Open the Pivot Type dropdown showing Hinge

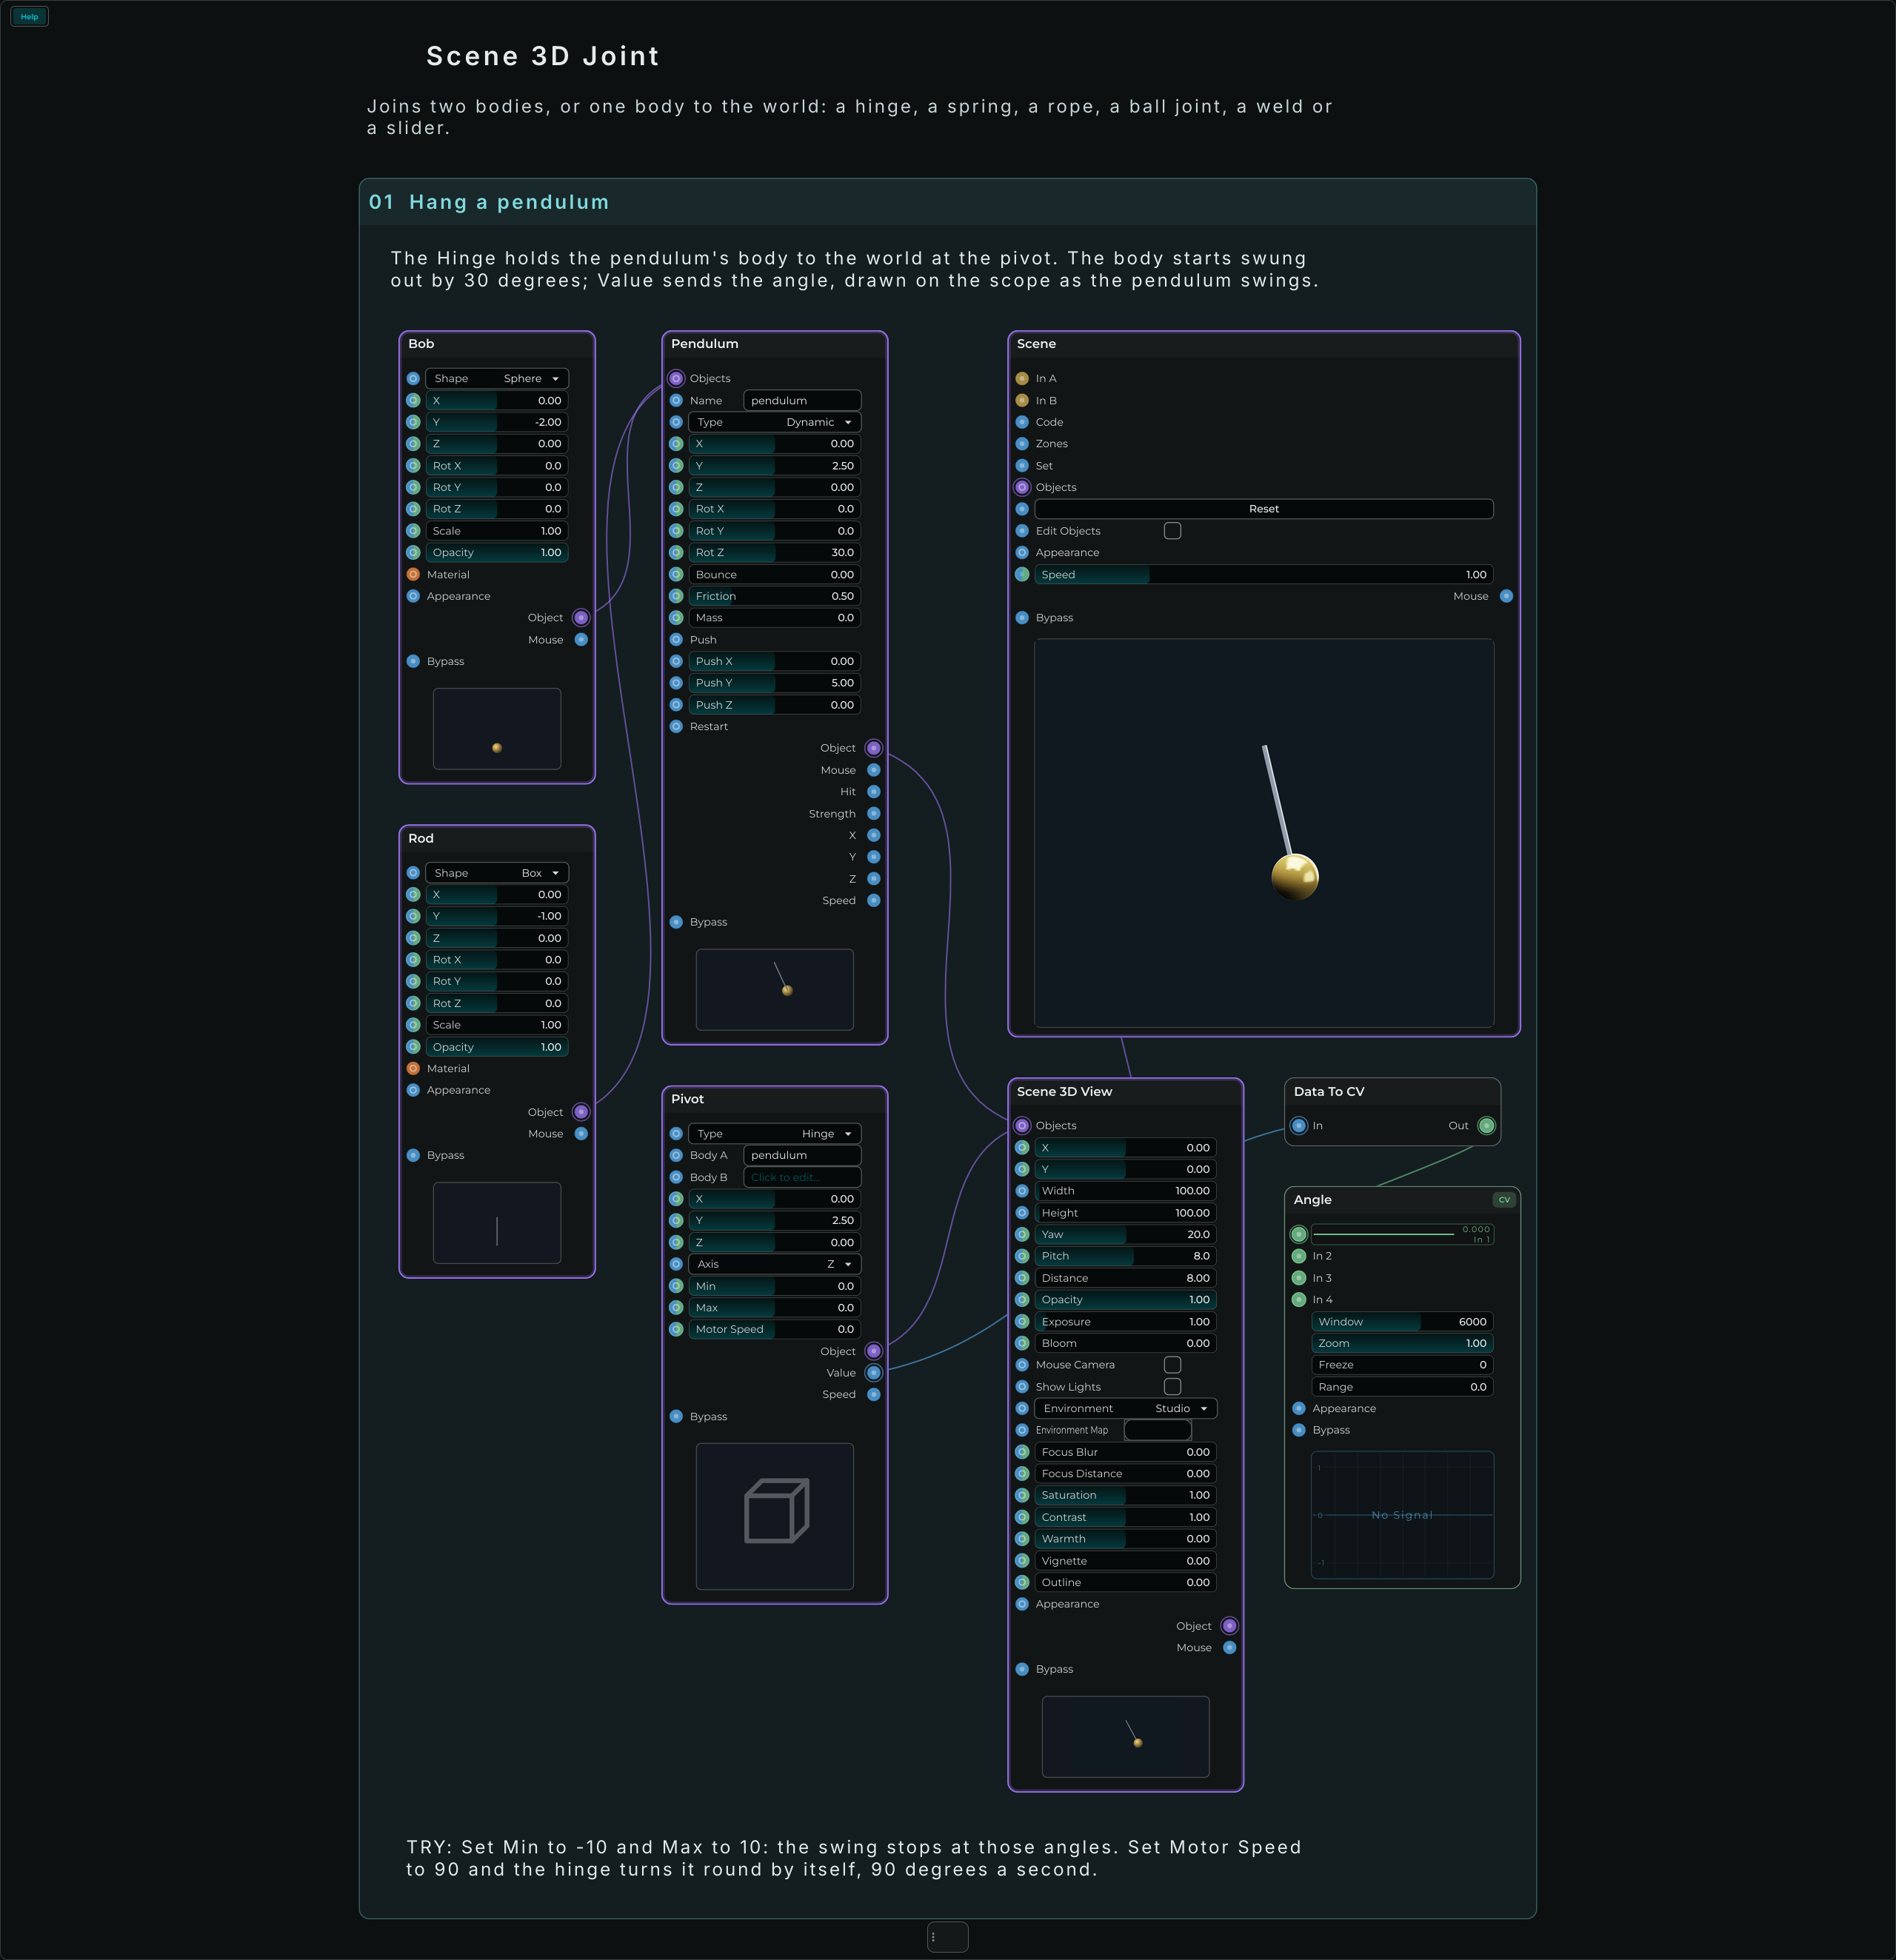(775, 1134)
